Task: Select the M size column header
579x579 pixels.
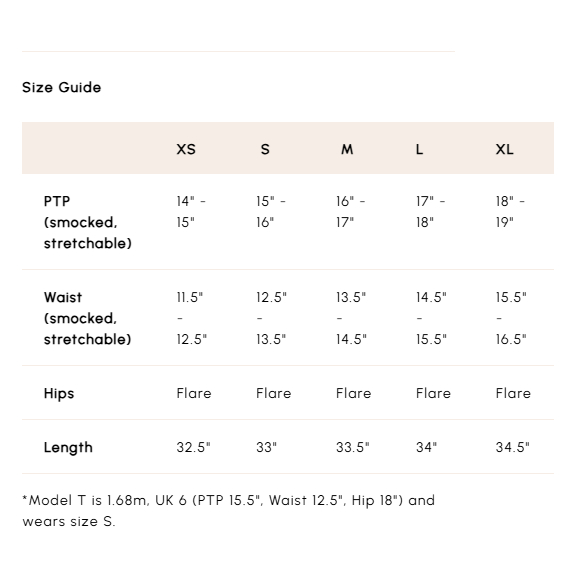Action: click(x=347, y=149)
